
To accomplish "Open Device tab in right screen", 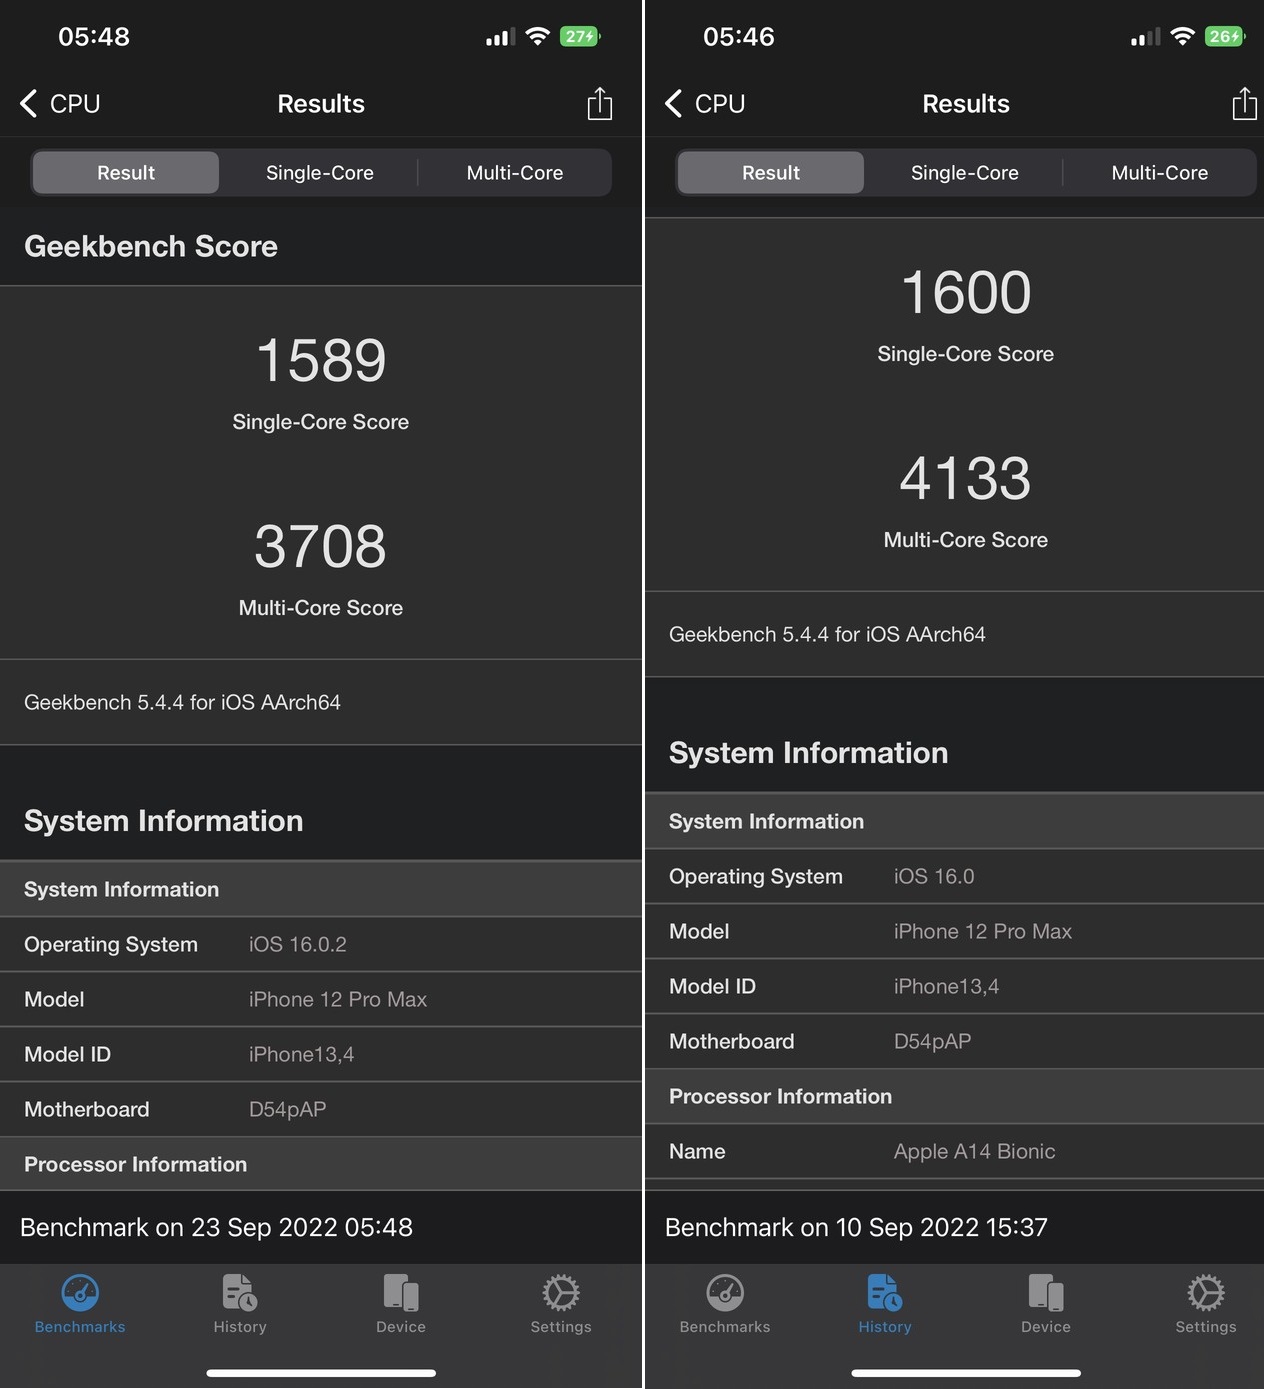I will (1046, 1304).
